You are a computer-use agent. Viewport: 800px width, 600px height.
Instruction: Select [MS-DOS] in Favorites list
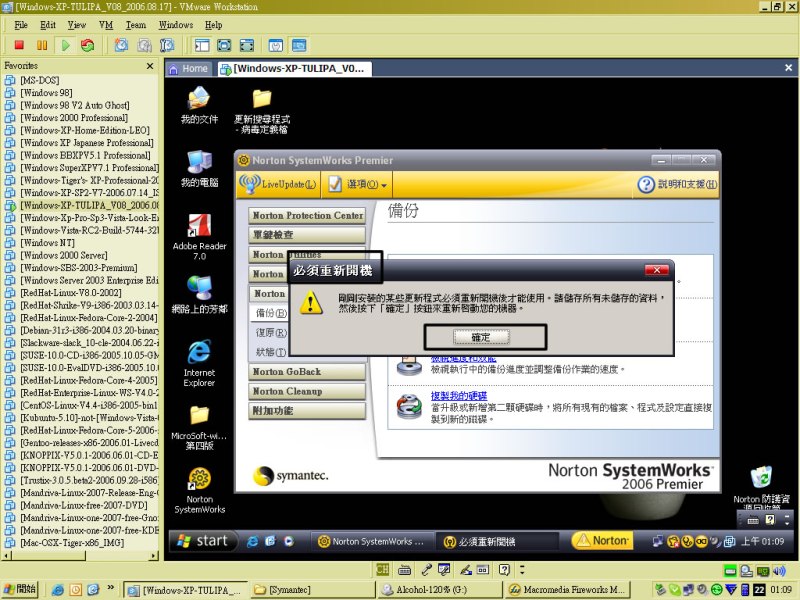40,80
